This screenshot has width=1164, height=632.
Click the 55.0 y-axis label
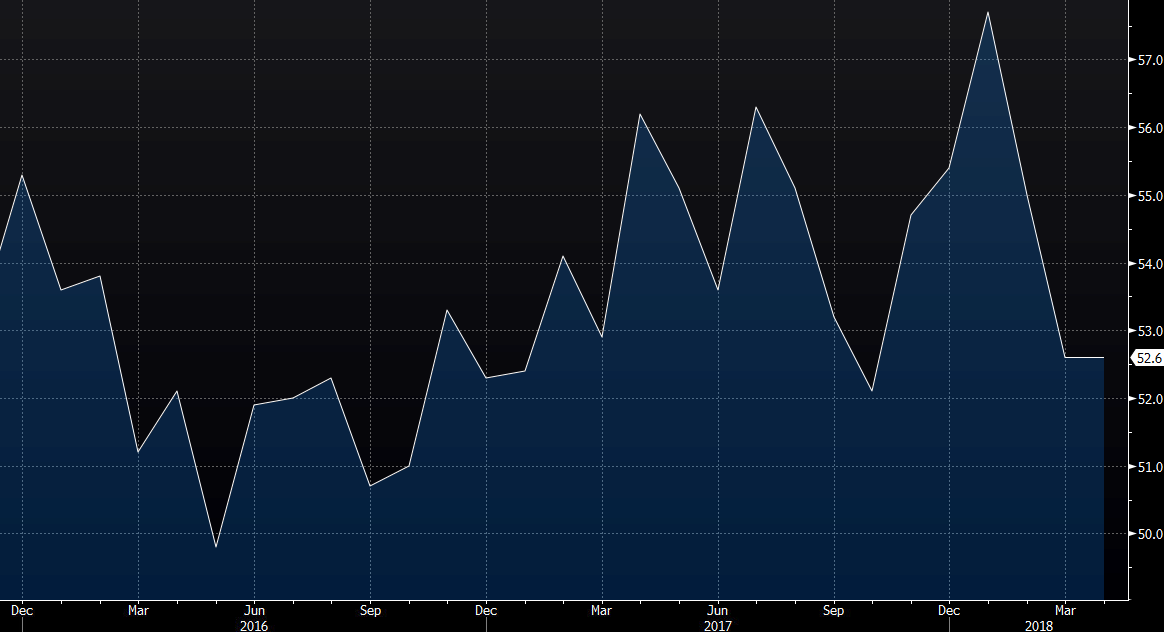pos(1150,196)
